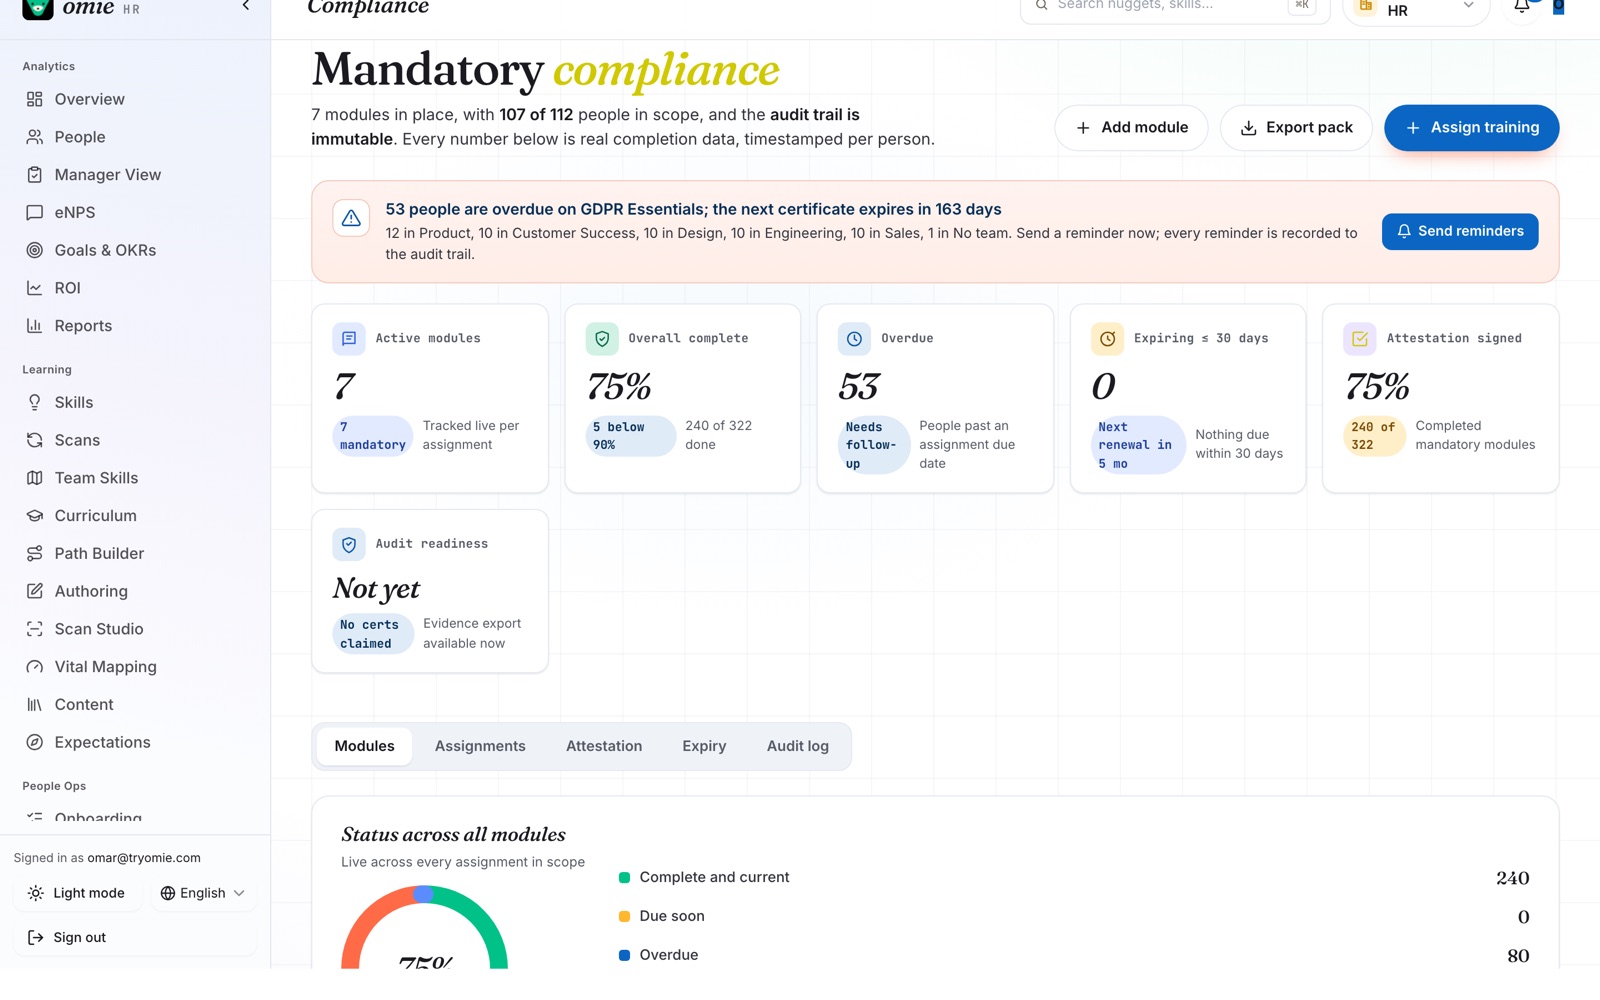The image size is (1600, 1000).
Task: Click the 'Needs follow-up' badge
Action: pos(873,445)
